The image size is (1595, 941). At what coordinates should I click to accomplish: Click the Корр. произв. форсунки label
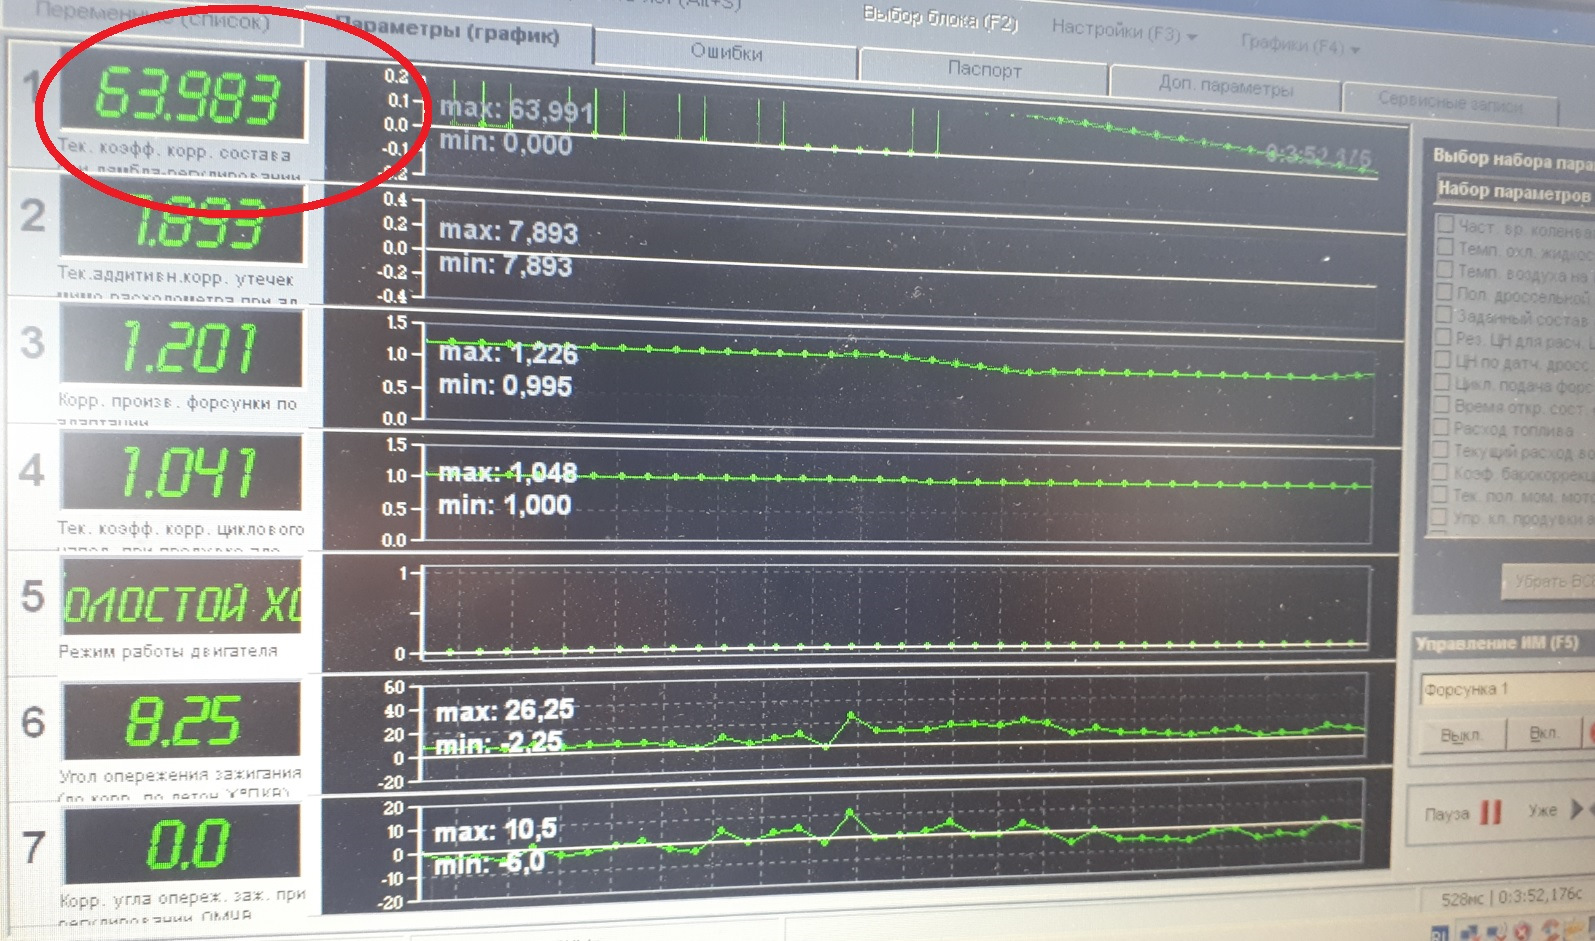(178, 402)
